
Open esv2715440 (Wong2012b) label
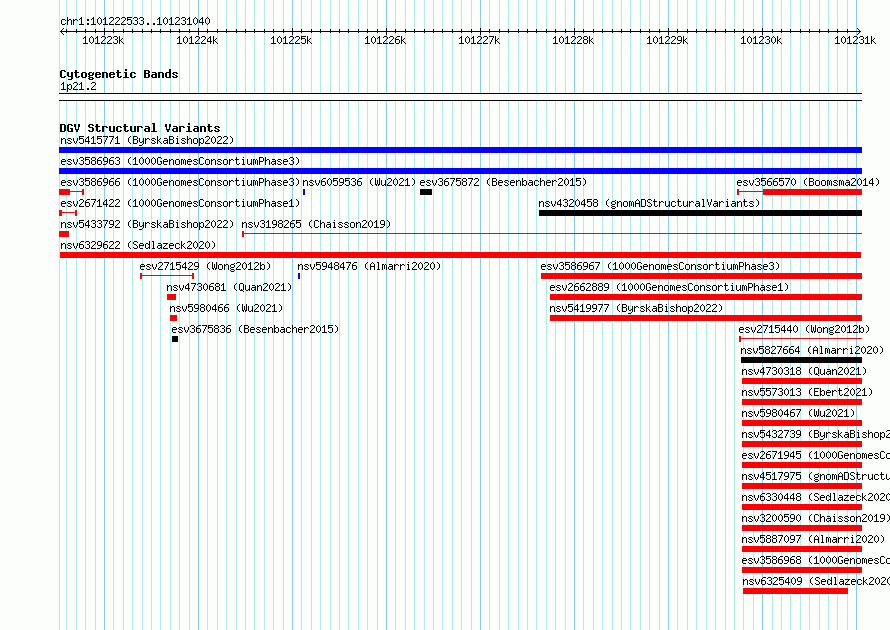804,329
